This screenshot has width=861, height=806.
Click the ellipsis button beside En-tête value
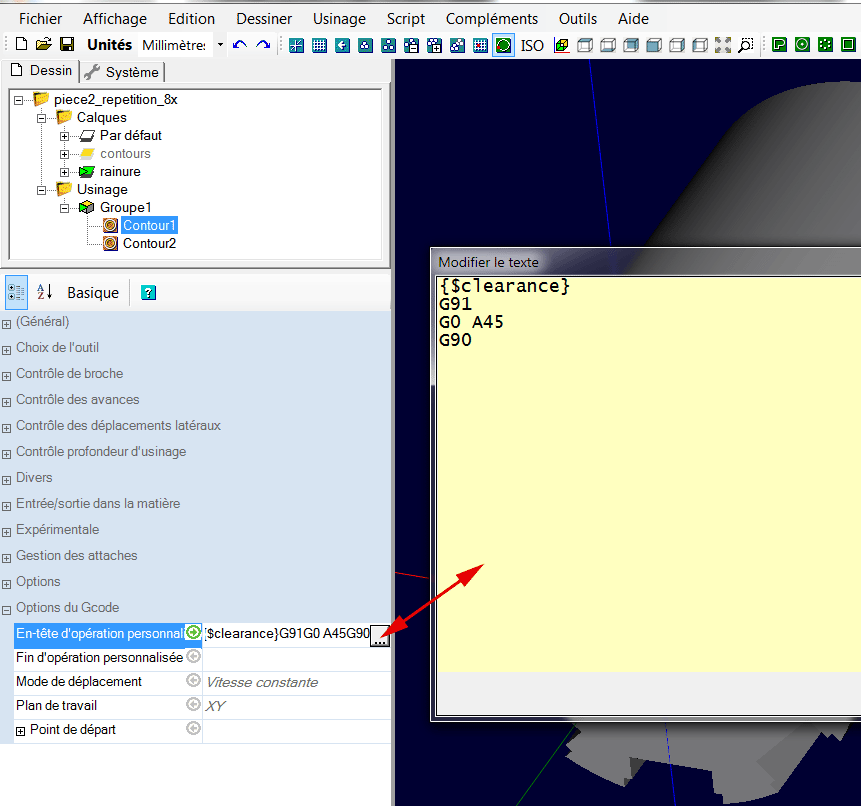[380, 636]
